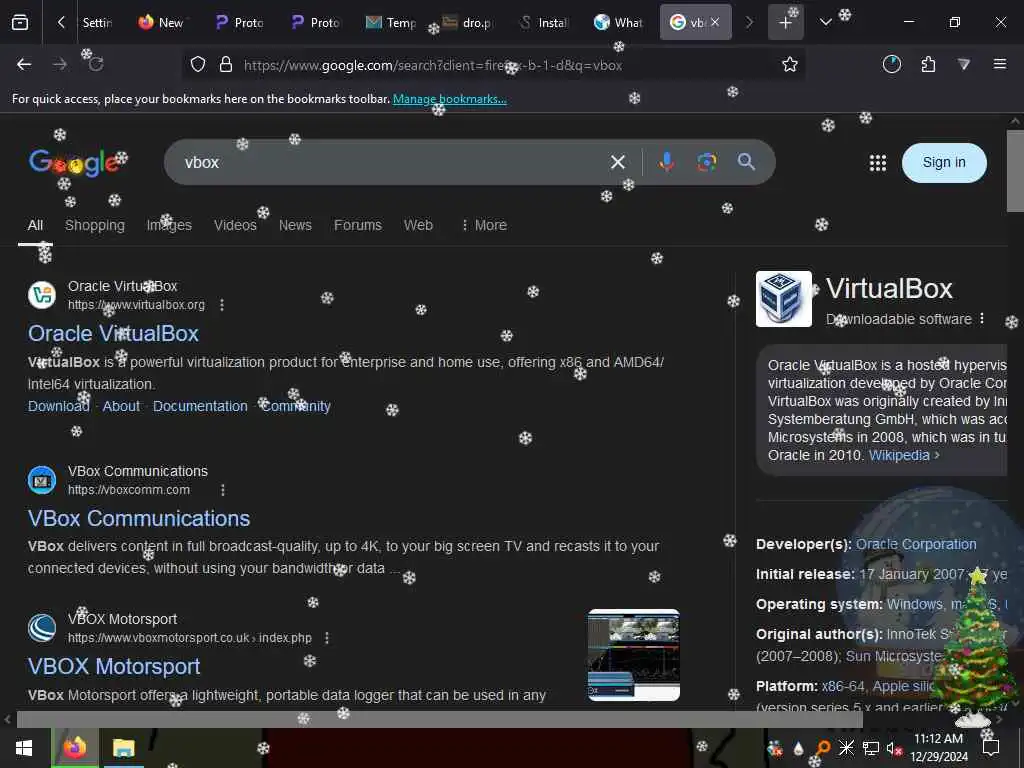Click the x86-64 platform link
The height and width of the screenshot is (768, 1024).
pyautogui.click(x=843, y=686)
